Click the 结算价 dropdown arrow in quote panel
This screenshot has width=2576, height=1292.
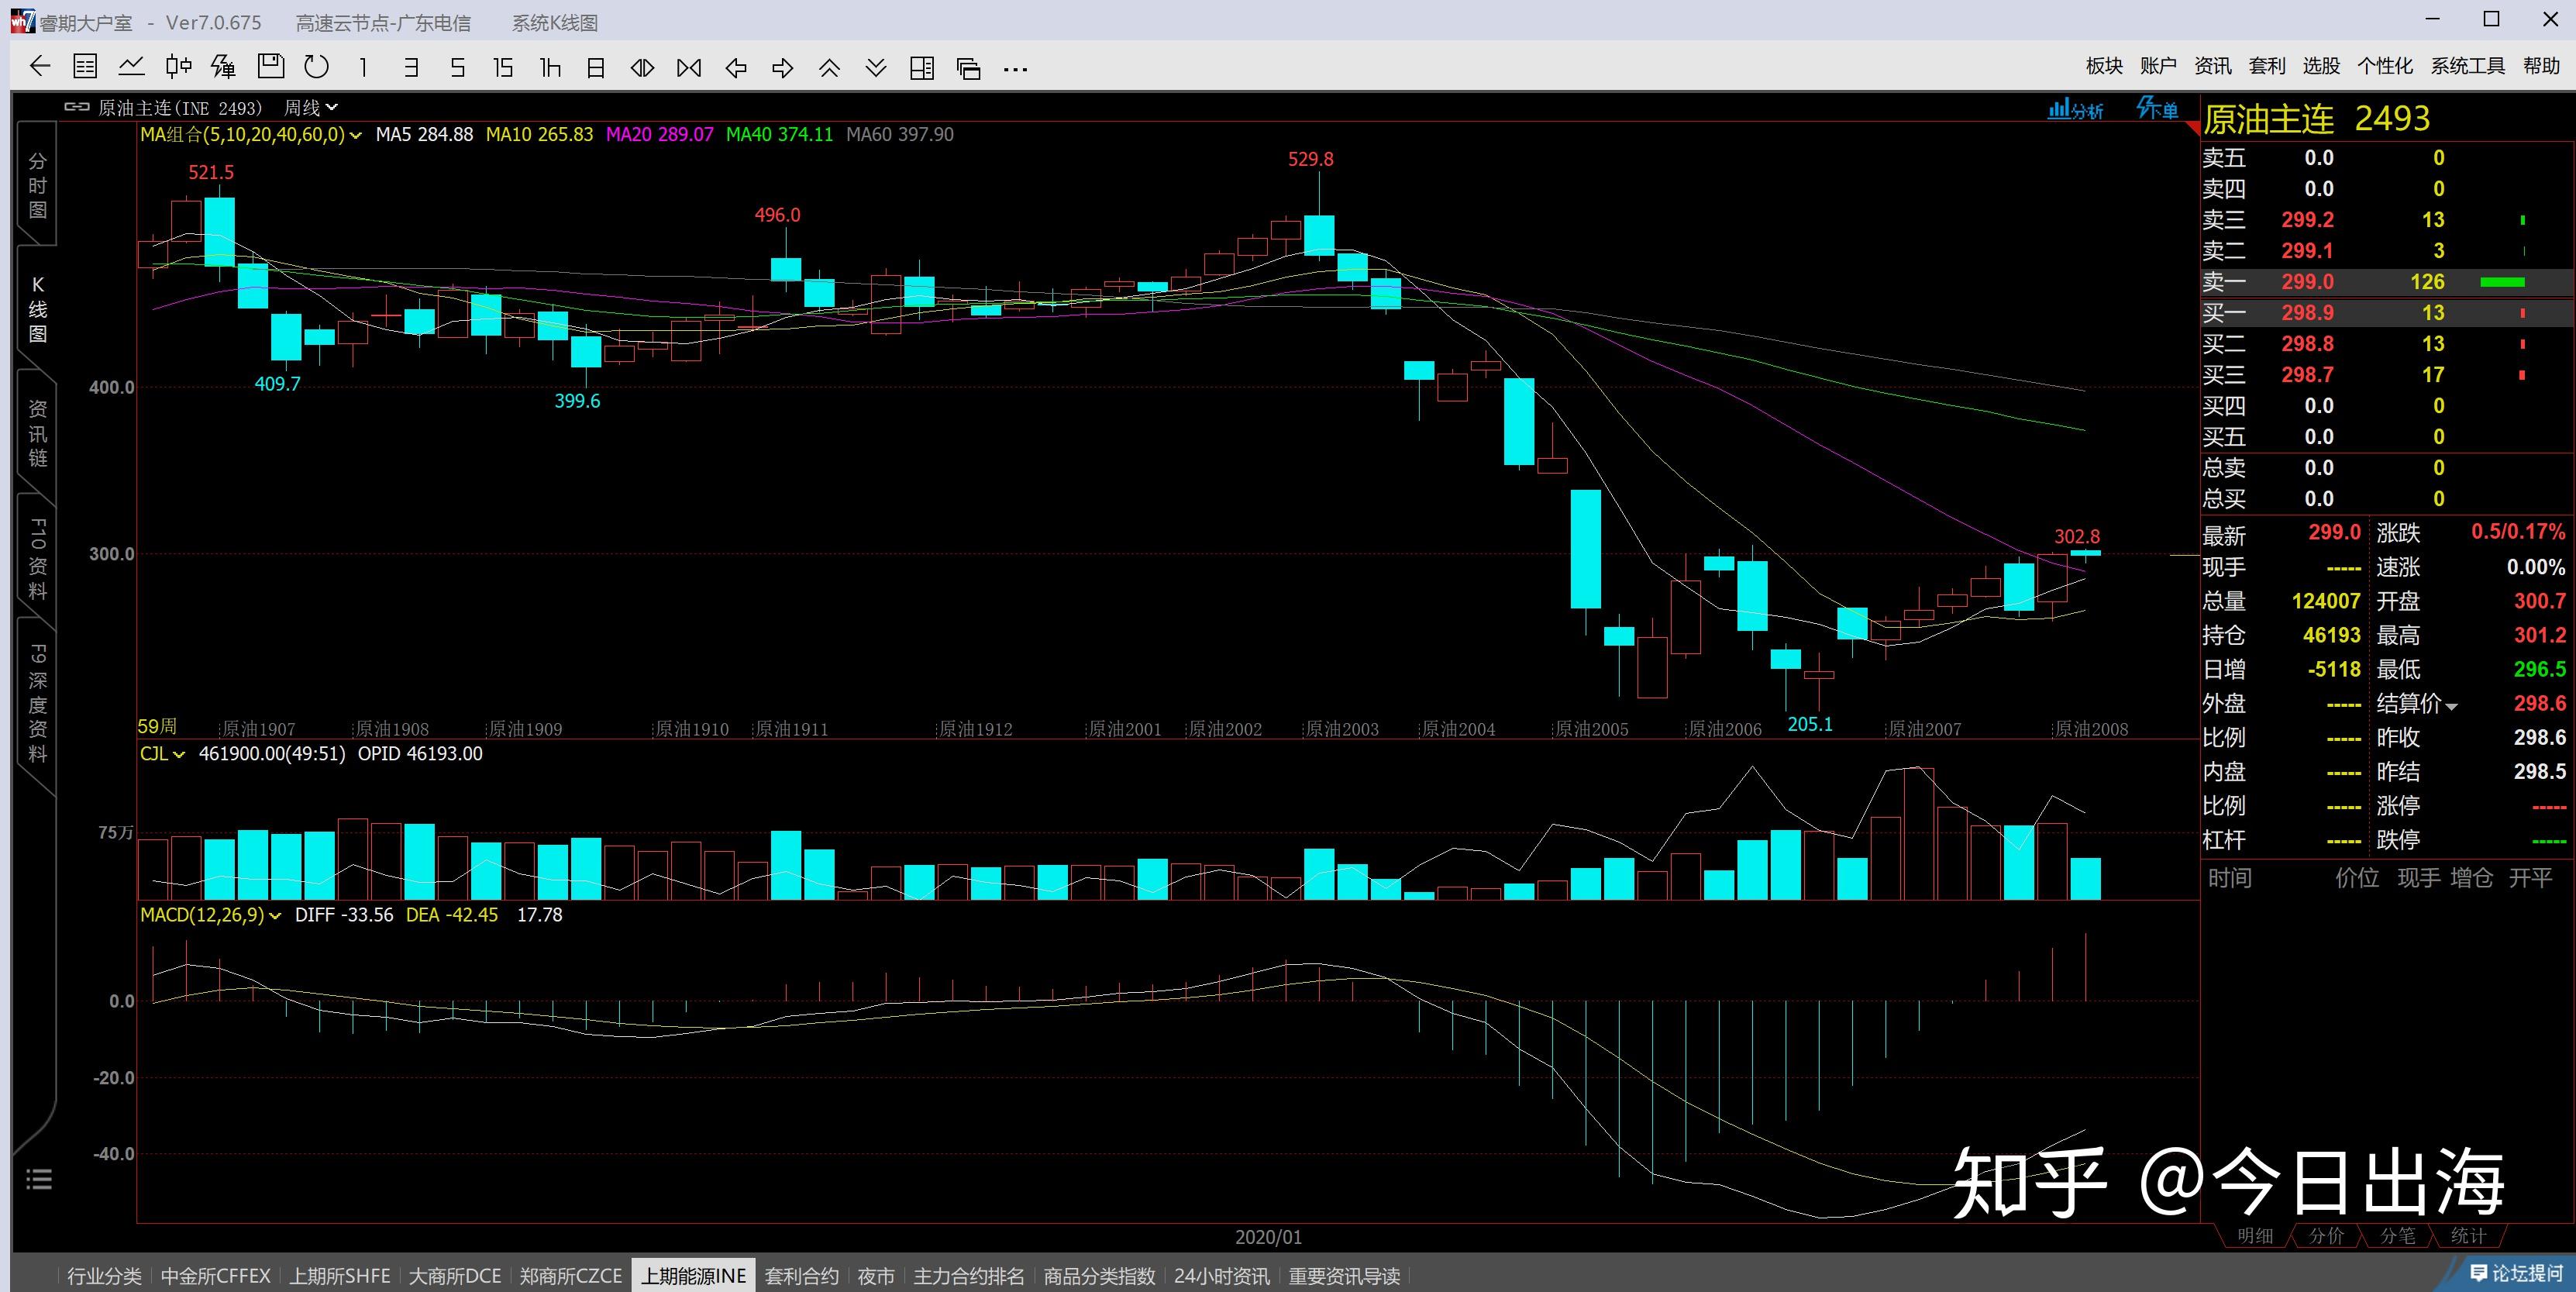coord(2452,706)
